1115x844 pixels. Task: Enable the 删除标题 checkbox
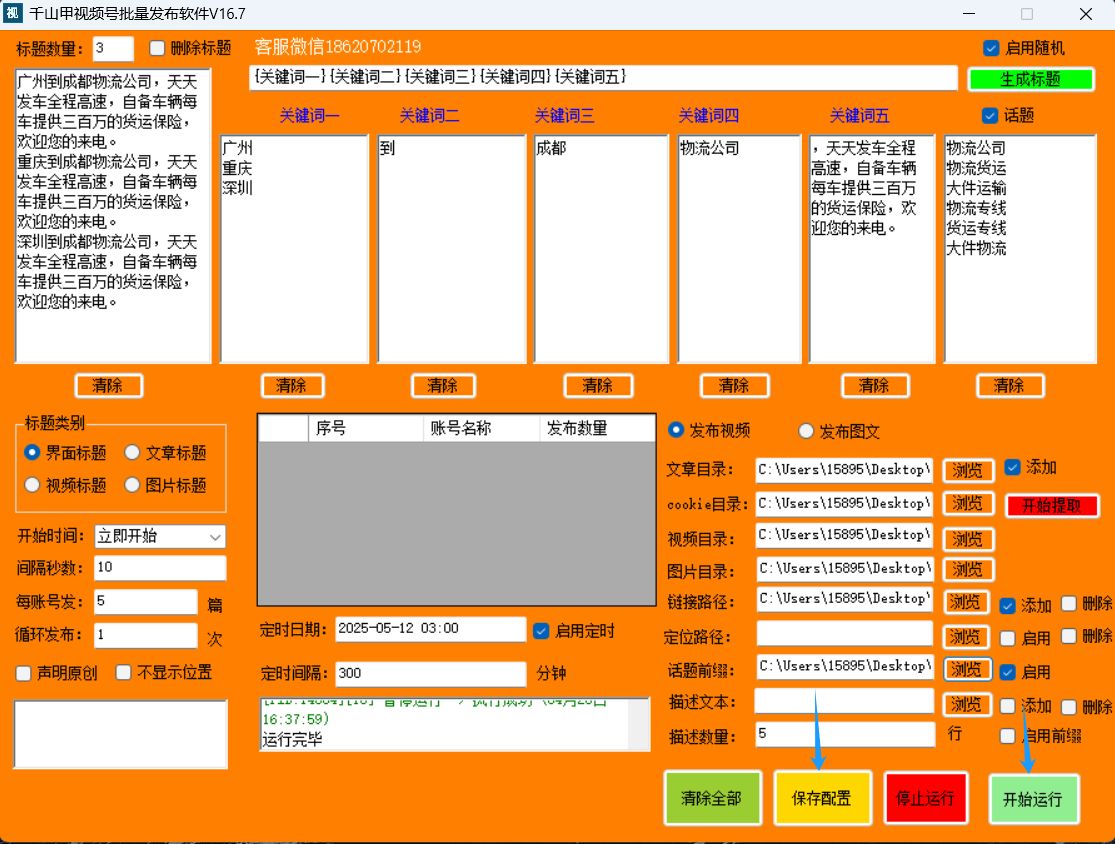click(x=157, y=48)
